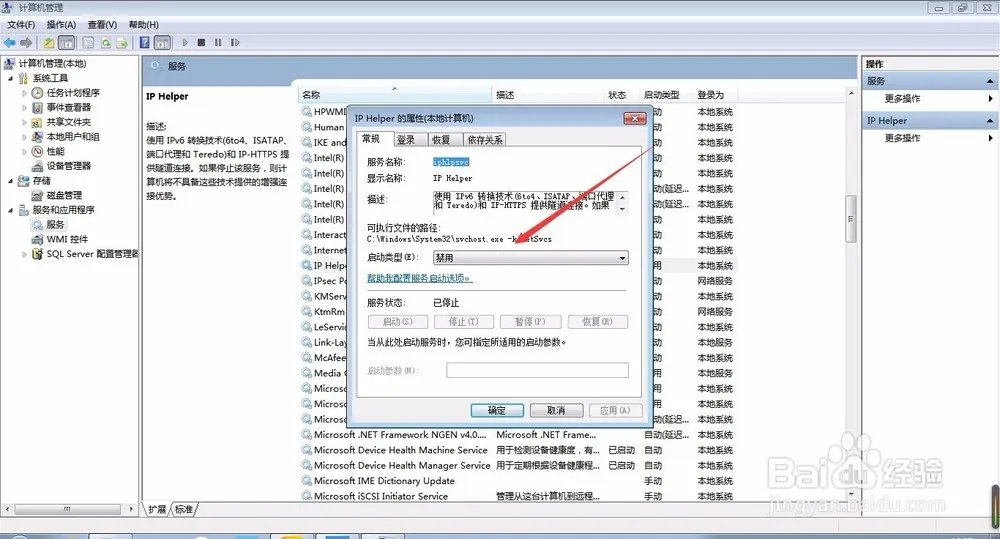The width and height of the screenshot is (1000, 539).
Task: Expand the 本地用户和组 tree node
Action: 24,137
